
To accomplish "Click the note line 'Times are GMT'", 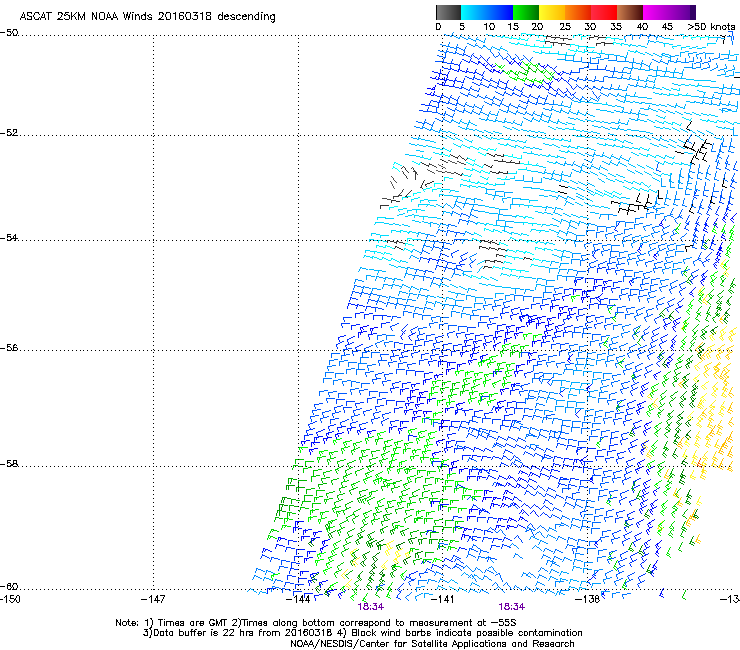I will point(193,623).
